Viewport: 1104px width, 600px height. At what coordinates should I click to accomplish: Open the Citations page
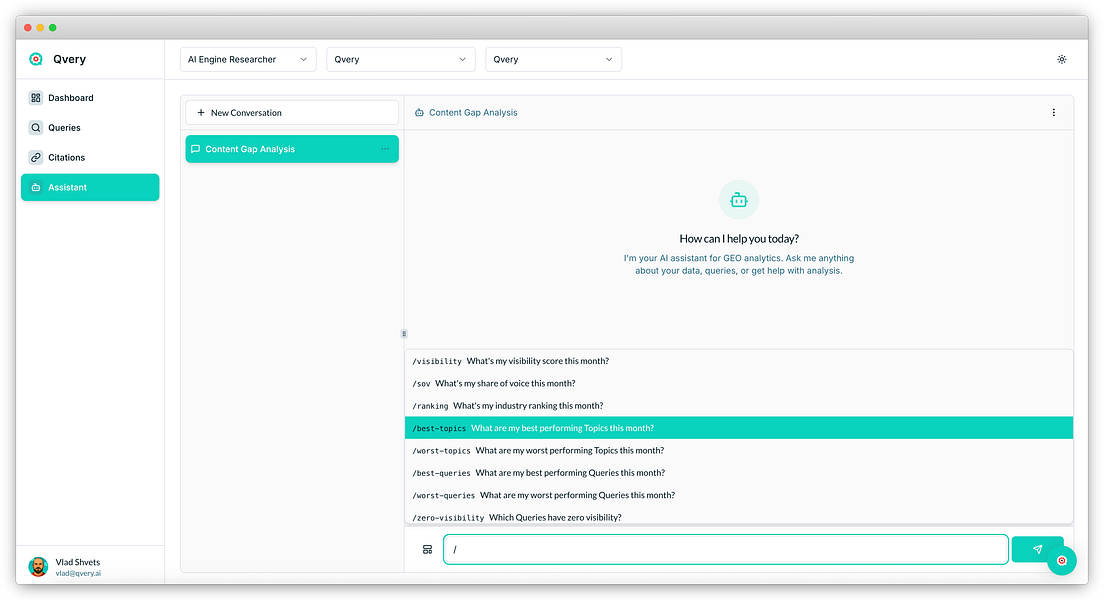click(90, 158)
